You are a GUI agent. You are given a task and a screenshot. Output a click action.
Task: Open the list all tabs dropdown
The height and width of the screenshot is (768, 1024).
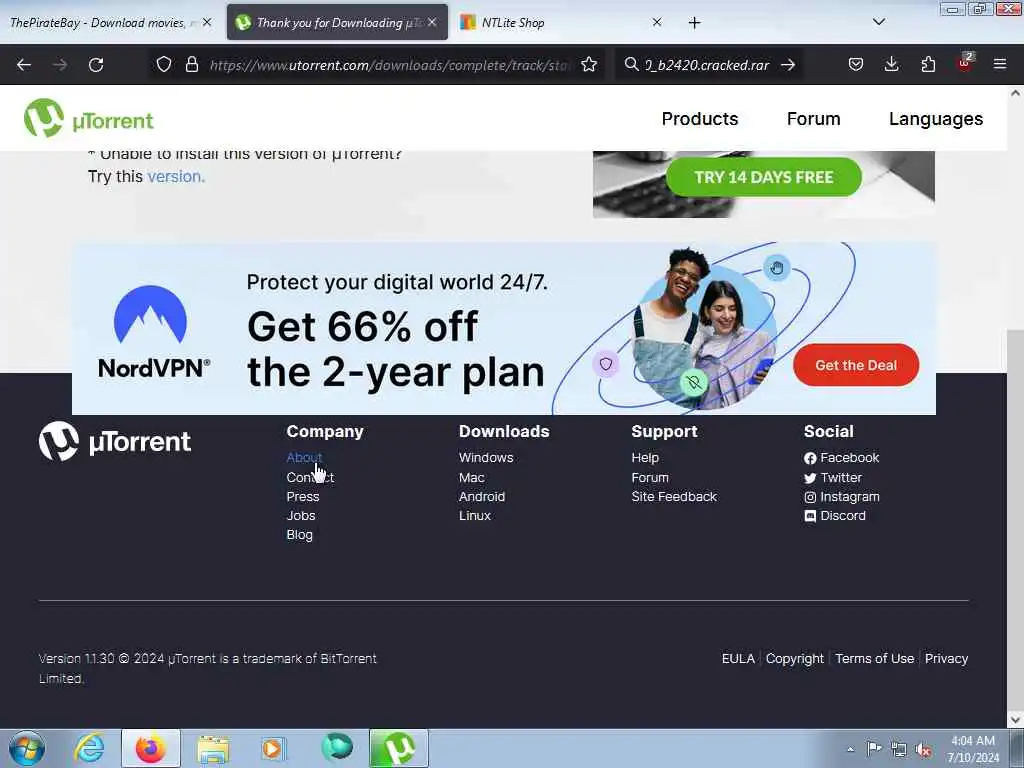pos(879,22)
